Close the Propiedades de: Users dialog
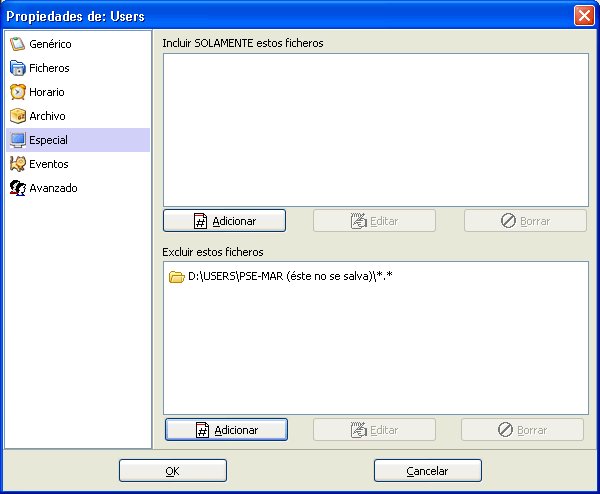The height and width of the screenshot is (494, 600). click(584, 16)
